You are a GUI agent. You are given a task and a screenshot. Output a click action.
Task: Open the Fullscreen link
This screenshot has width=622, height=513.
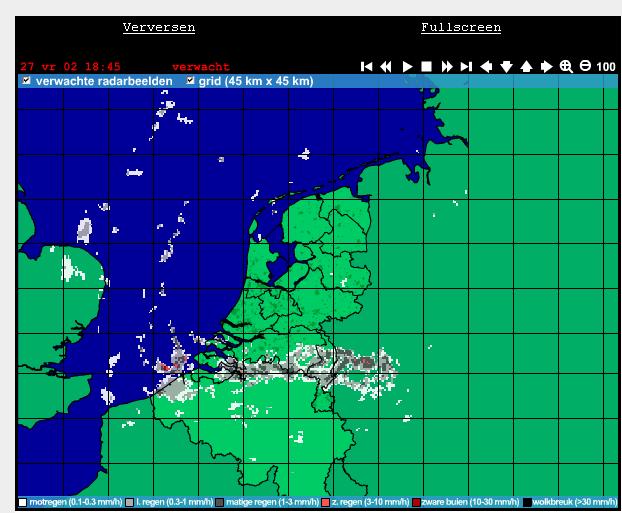tap(461, 27)
